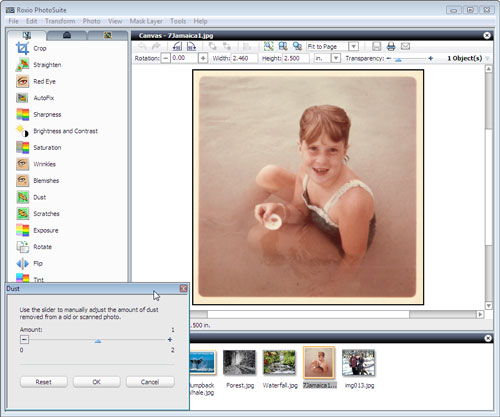Open the Sharpness adjustment
Screen dimensions: 500x417
point(38,114)
